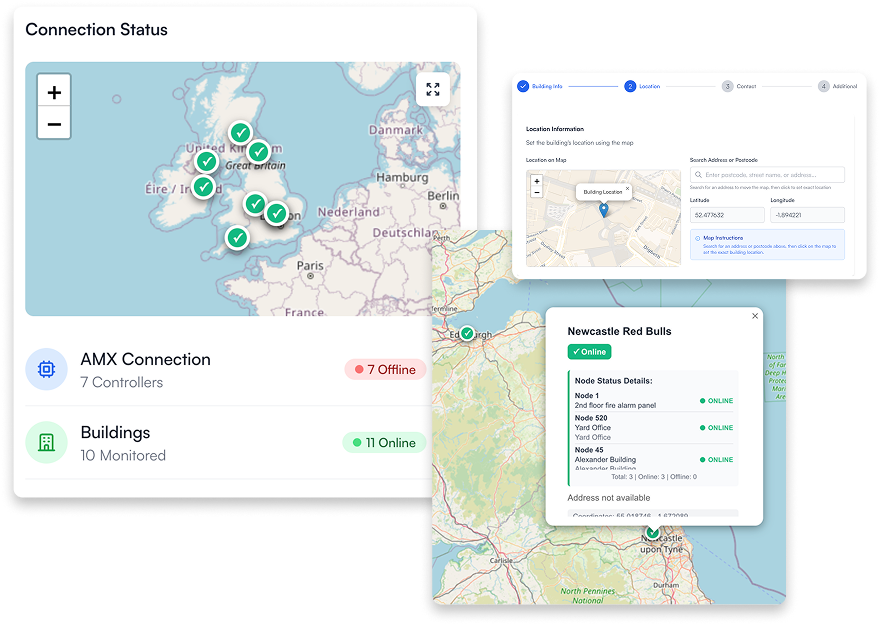This screenshot has width=881, height=626.
Task: Click the Search Address or Postcode field
Action: (x=767, y=175)
